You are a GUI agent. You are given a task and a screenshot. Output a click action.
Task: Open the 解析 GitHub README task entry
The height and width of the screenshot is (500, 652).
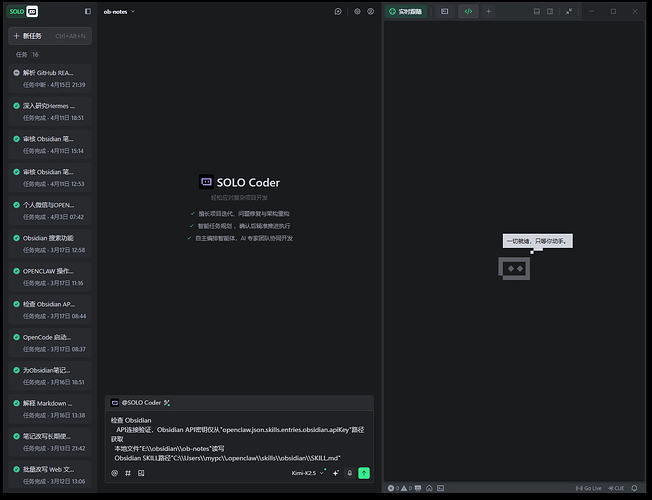50,78
